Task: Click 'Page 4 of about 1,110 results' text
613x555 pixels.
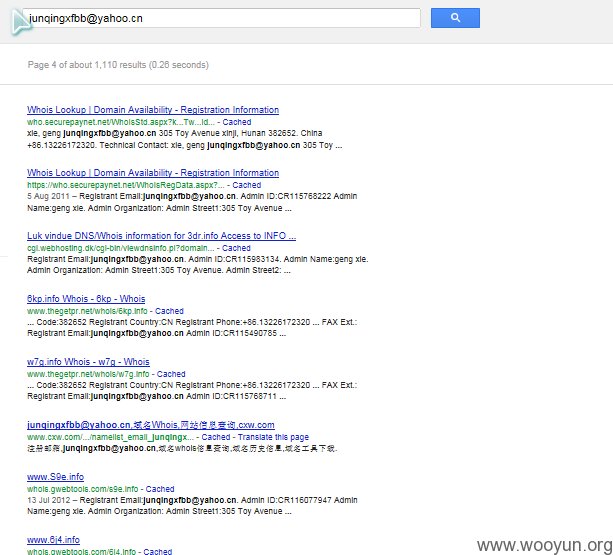Action: pos(118,65)
